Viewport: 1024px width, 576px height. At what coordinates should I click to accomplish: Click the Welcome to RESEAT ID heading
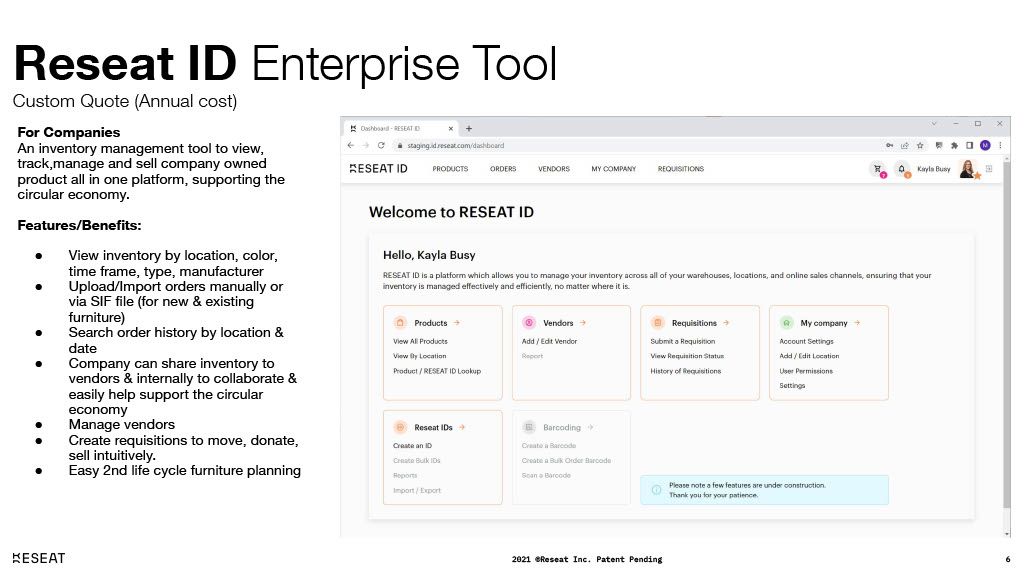451,212
